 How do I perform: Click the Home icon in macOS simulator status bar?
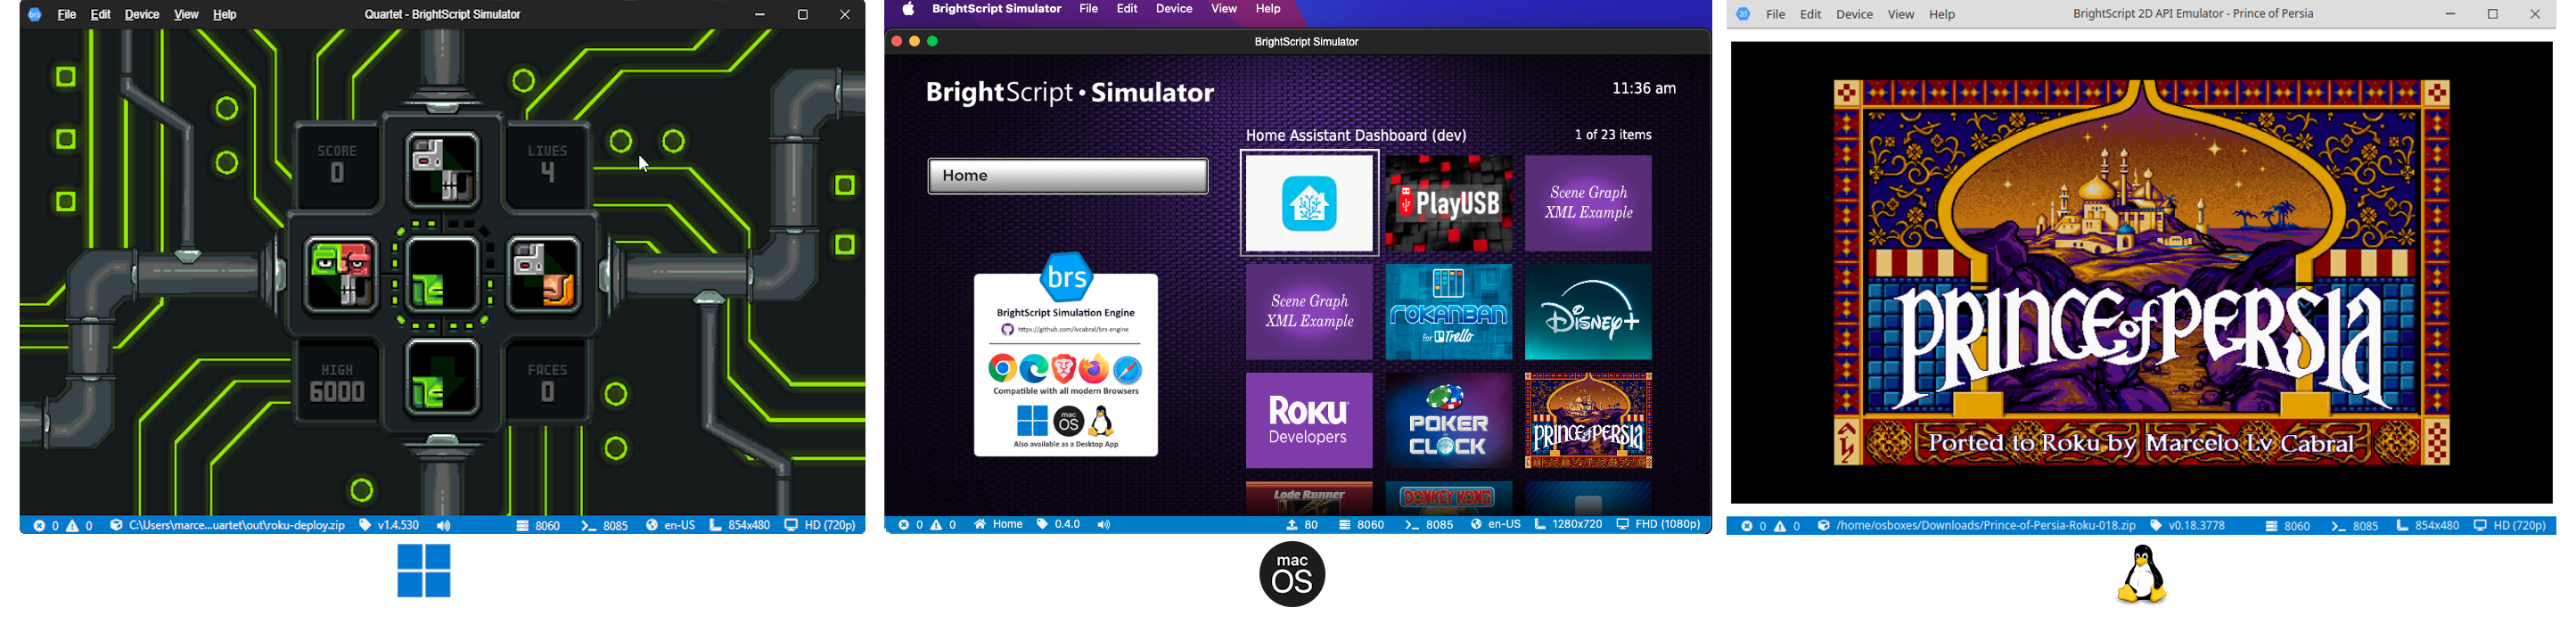click(980, 525)
